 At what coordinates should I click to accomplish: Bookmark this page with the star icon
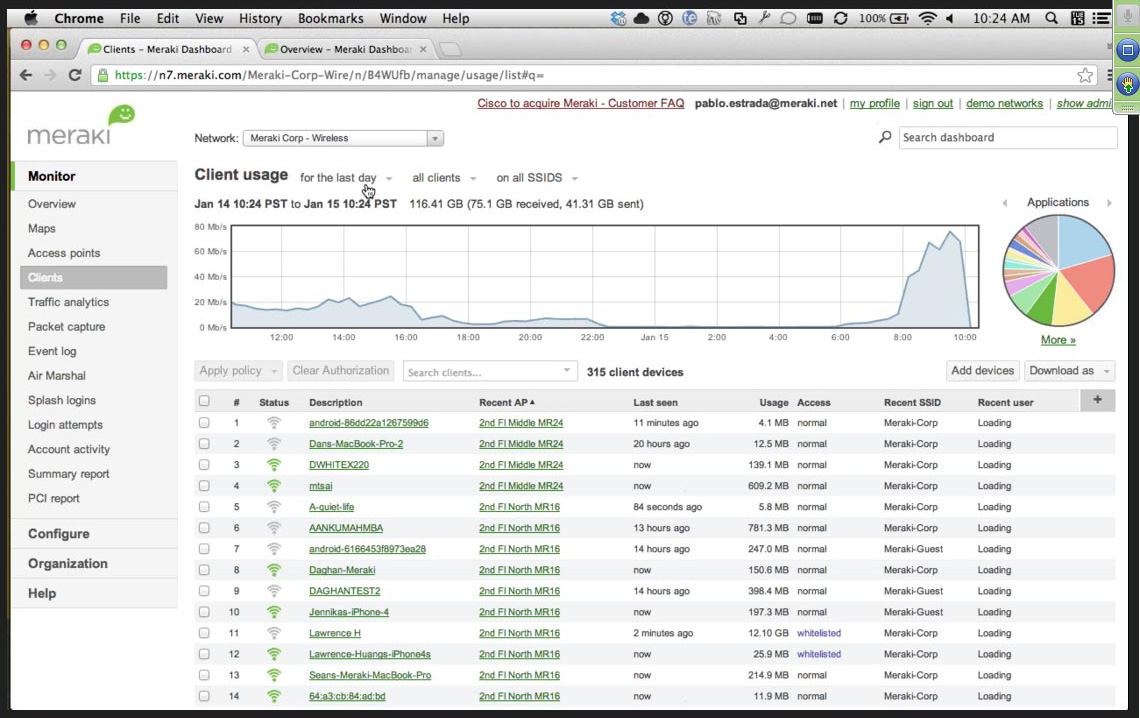[1085, 75]
